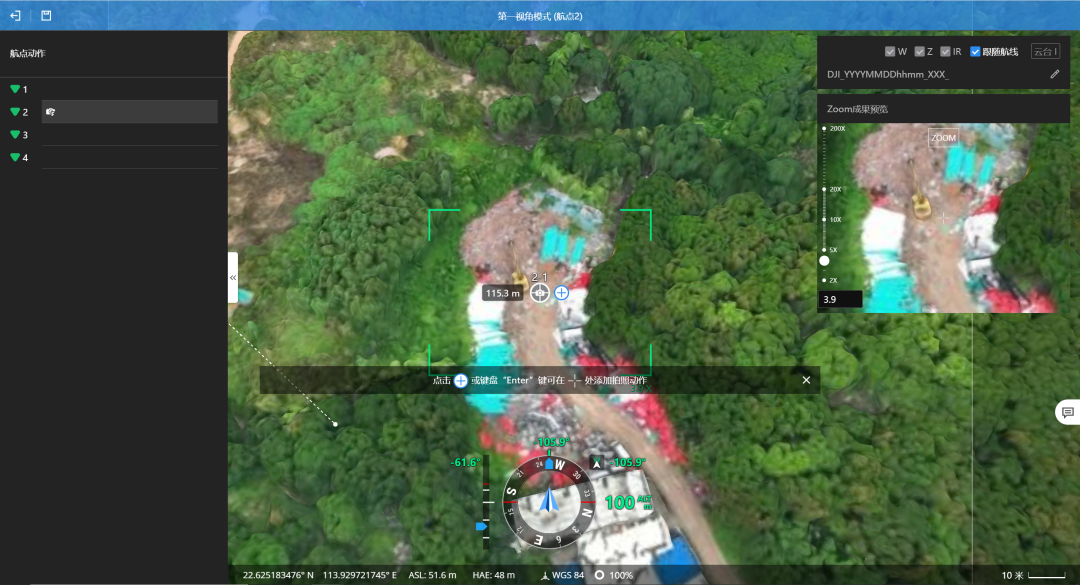Toggle the IR camera checkbox
The image size is (1080, 585).
tap(945, 52)
